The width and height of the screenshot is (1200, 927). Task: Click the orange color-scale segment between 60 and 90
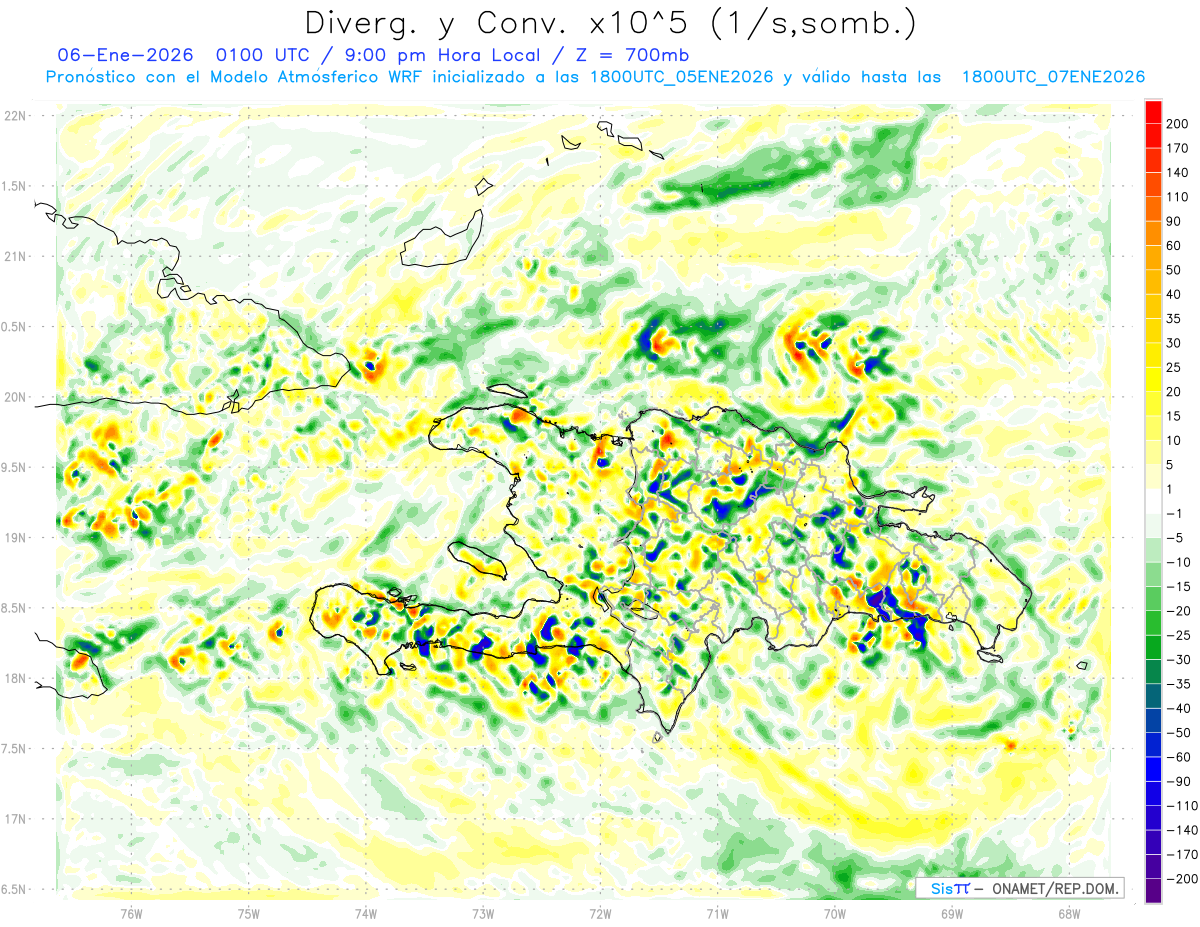(1154, 232)
